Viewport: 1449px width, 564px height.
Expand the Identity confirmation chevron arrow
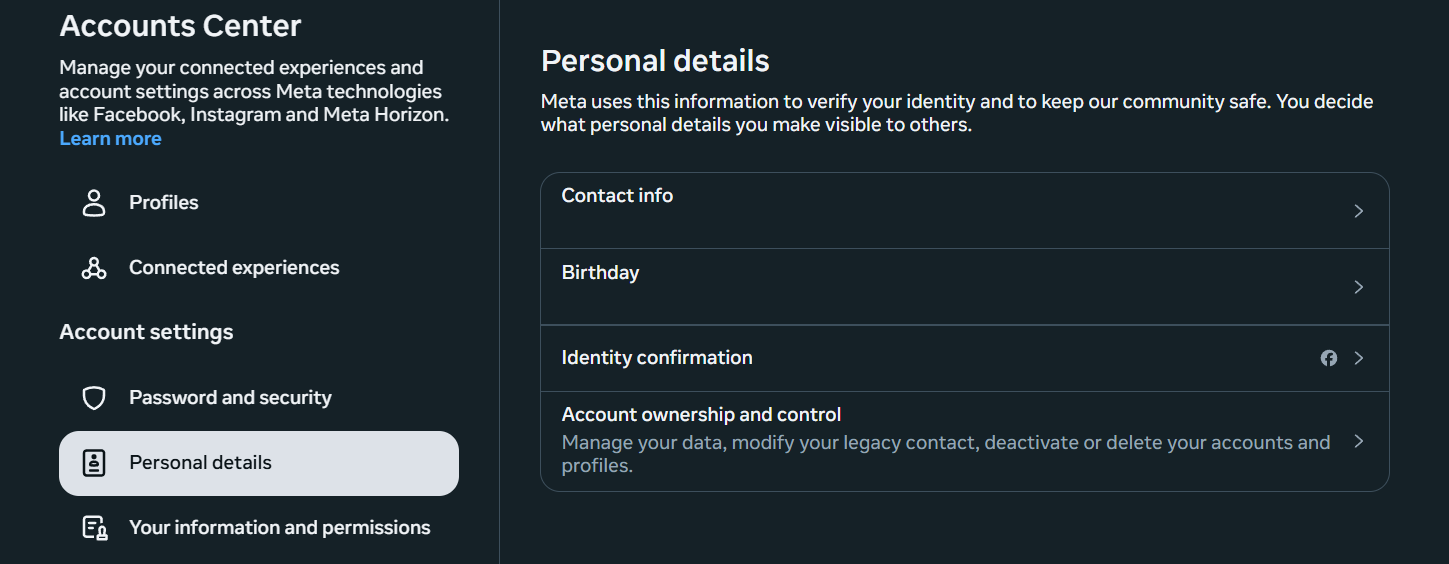click(1358, 358)
